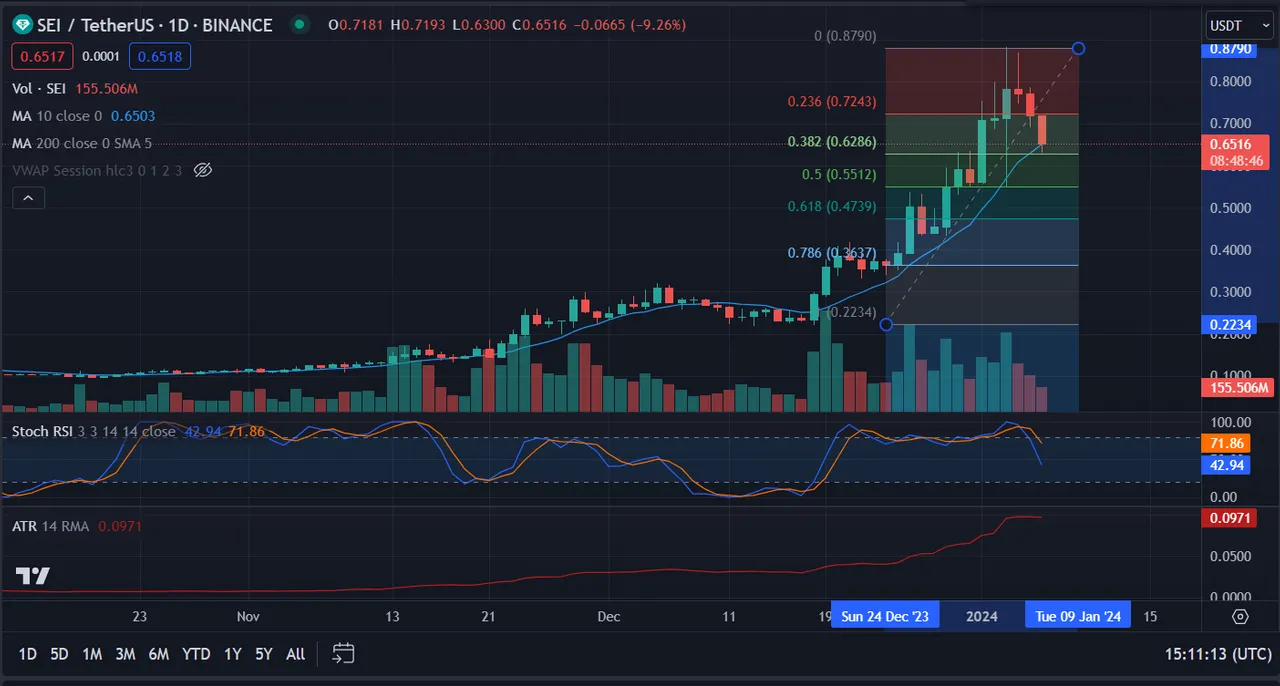Screen dimensions: 1280x686
Task: Click the 0.2234 blue price axis label
Action: click(1228, 324)
